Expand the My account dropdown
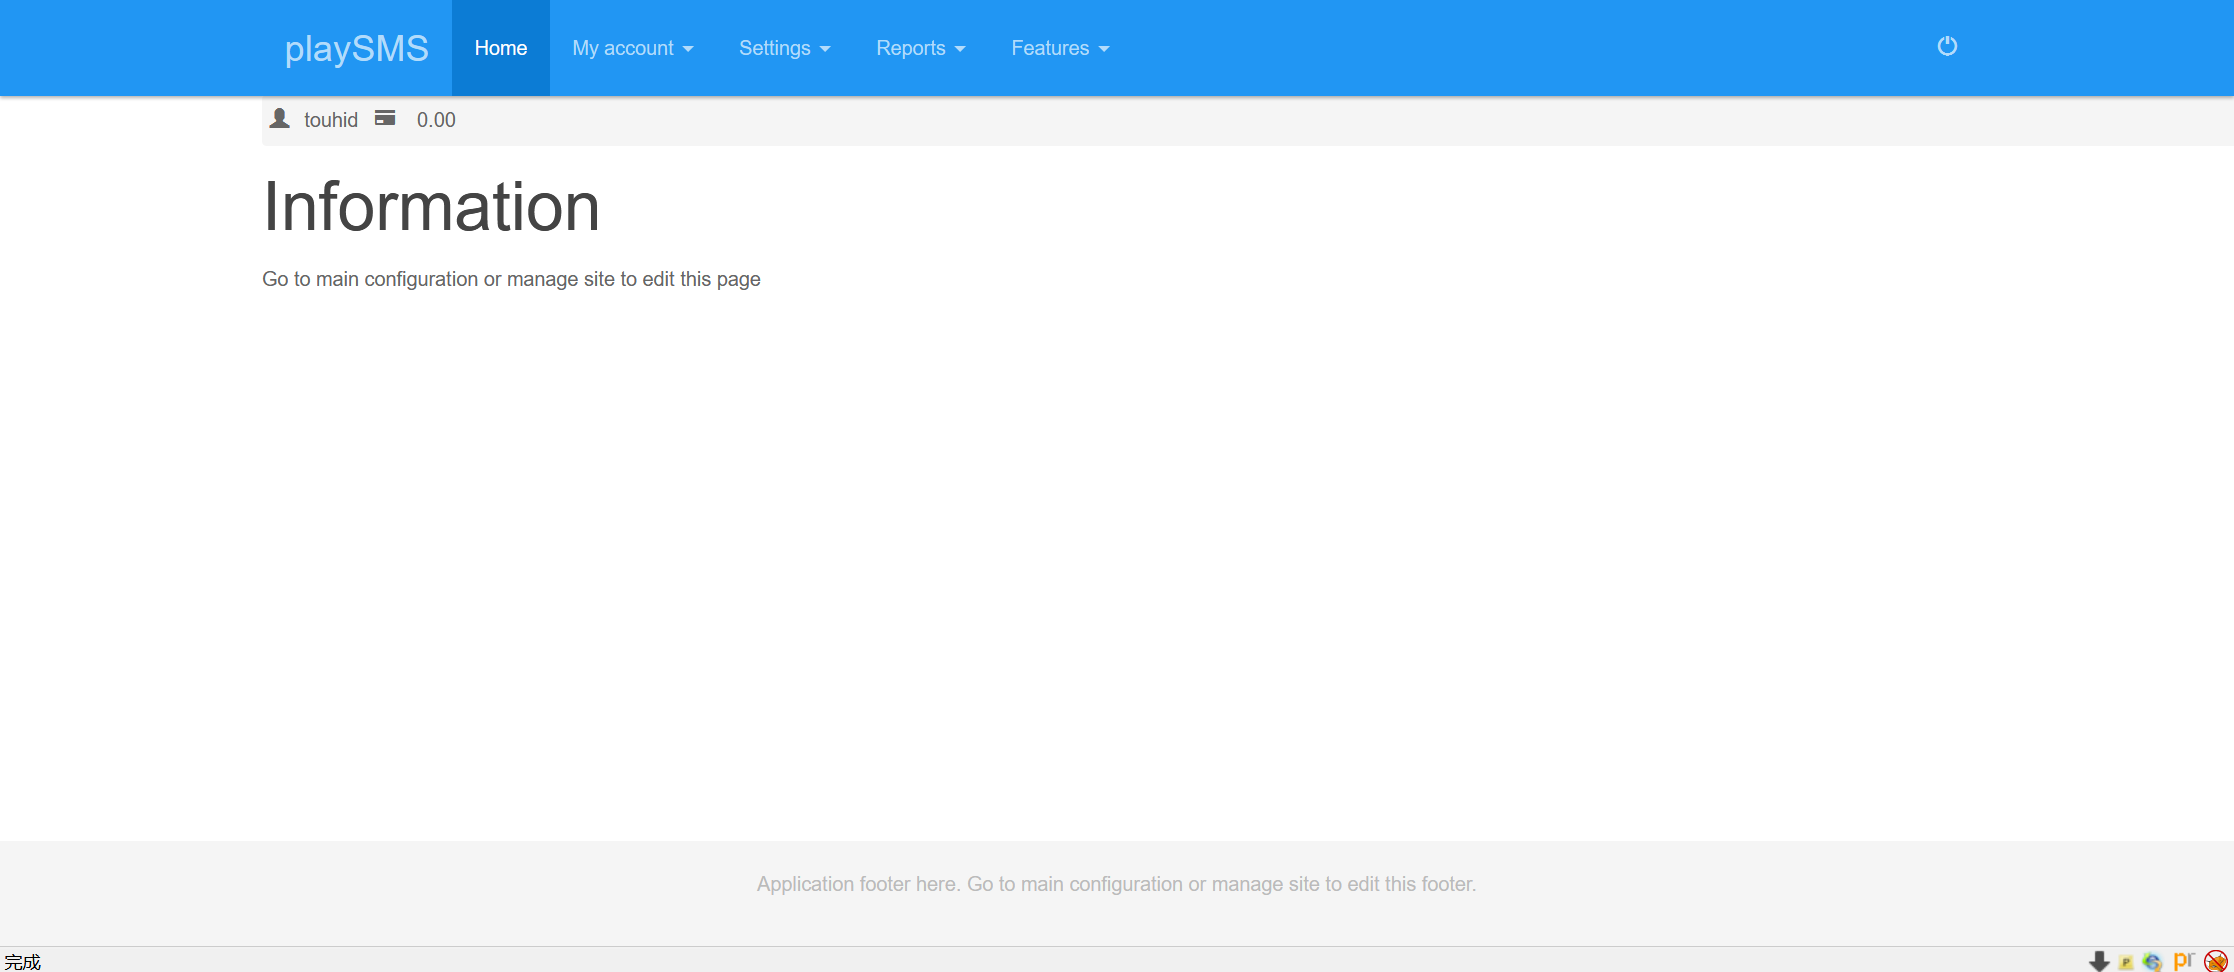This screenshot has width=2234, height=972. [632, 48]
